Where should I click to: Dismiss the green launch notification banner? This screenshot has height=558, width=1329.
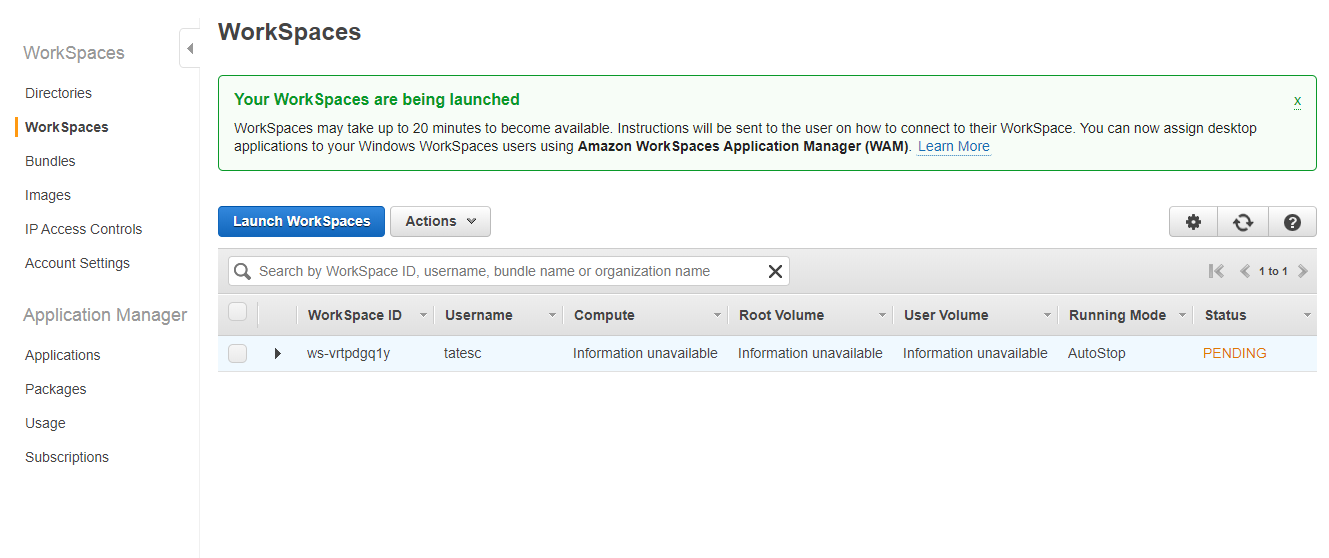1297,101
